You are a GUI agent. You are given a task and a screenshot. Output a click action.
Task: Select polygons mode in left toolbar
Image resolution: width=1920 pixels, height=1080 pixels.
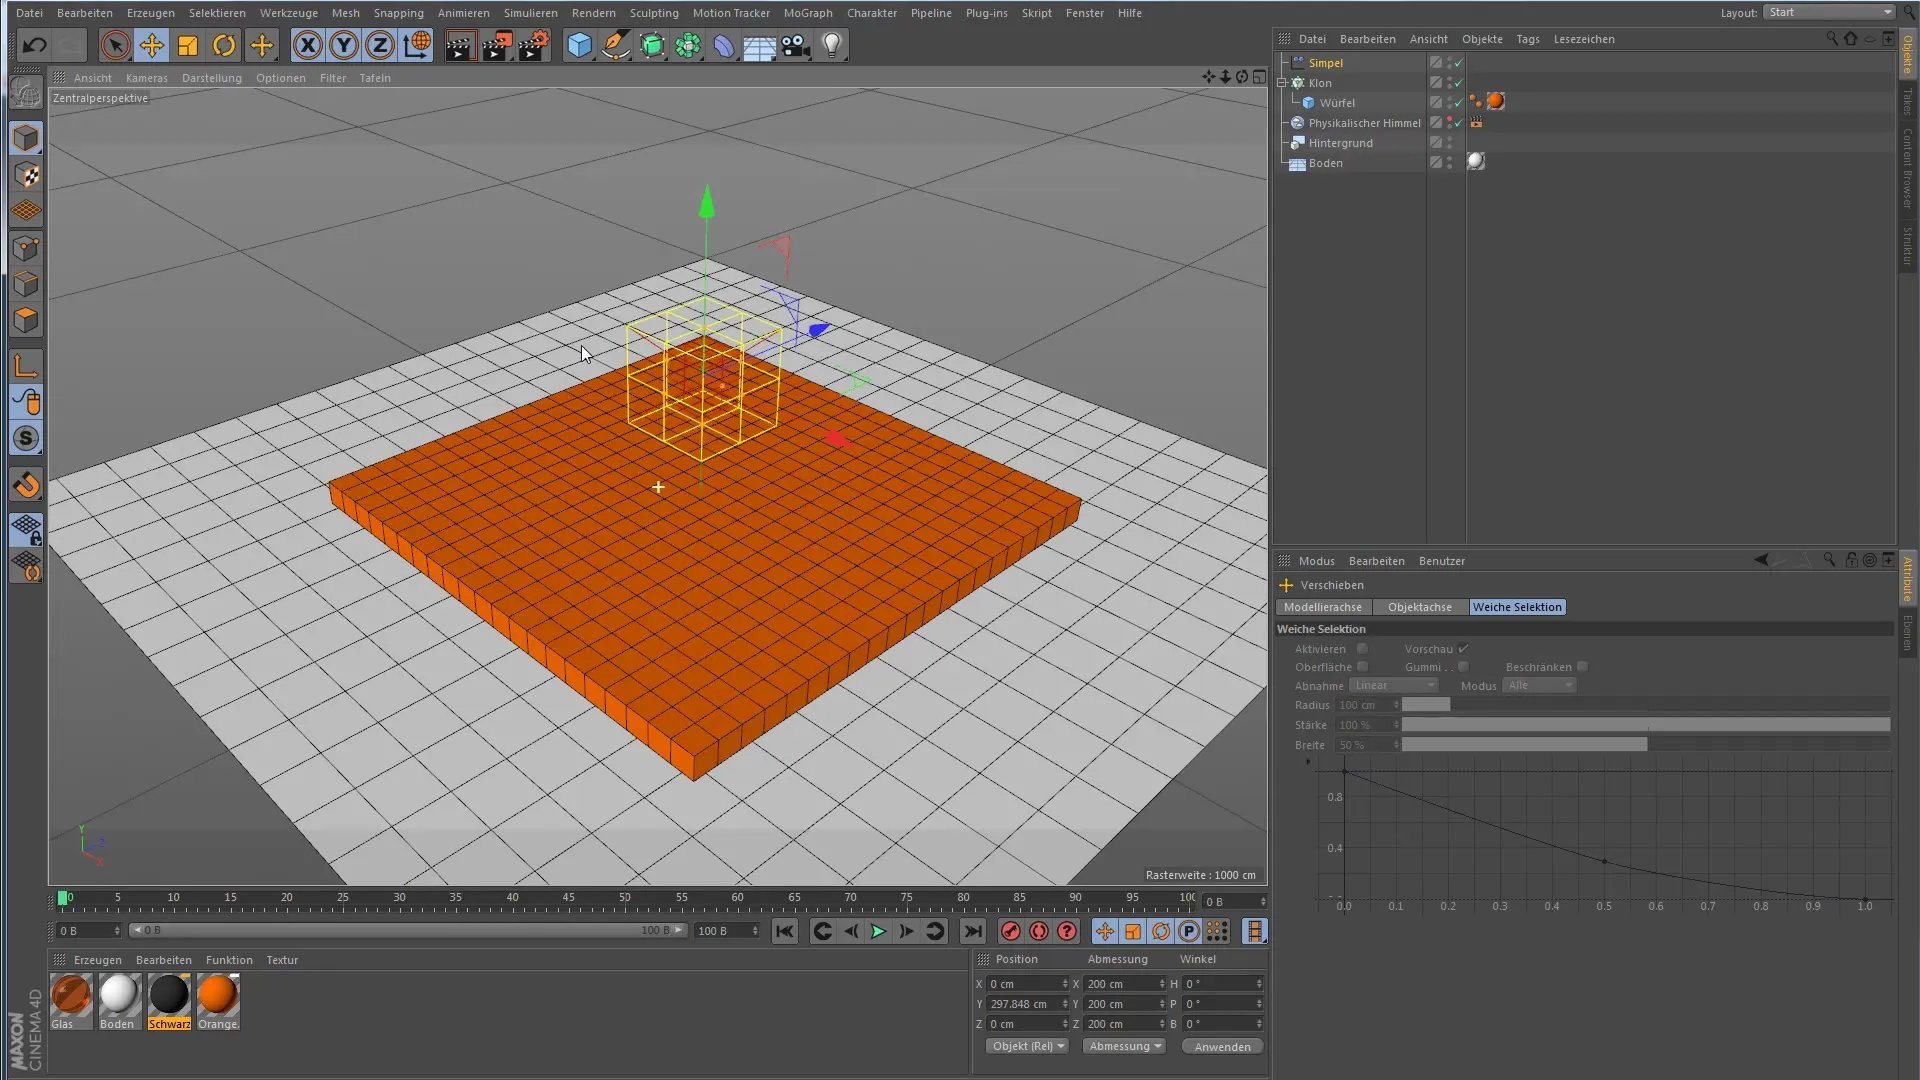[26, 320]
